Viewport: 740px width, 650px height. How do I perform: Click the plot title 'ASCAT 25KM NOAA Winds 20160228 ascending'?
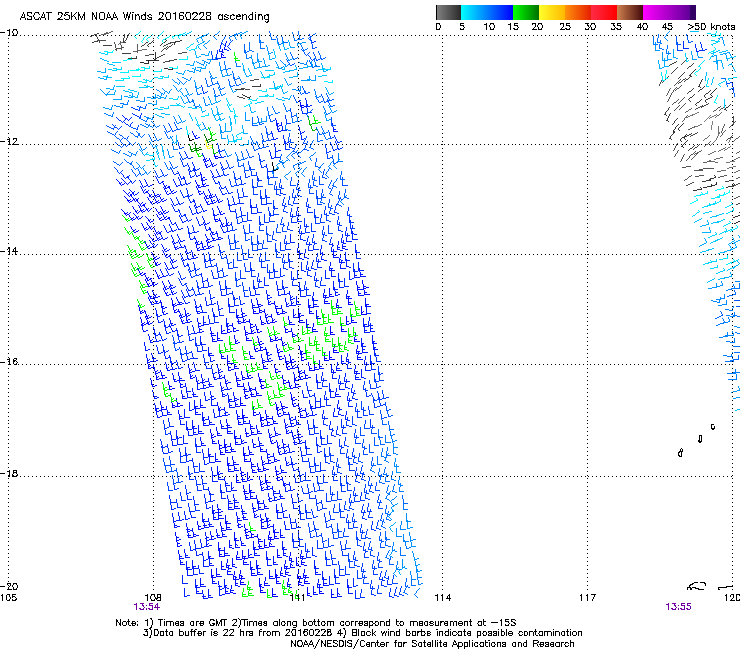(144, 17)
